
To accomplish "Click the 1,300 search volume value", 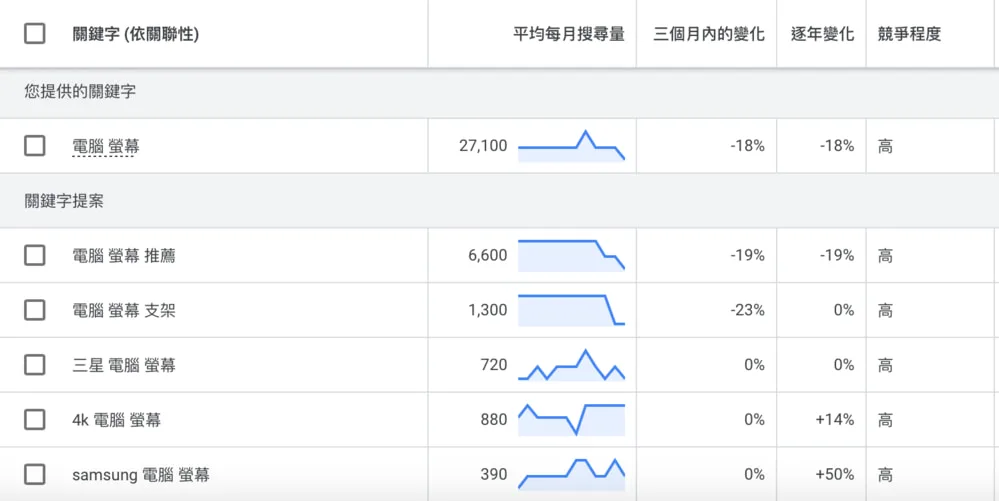I will click(x=487, y=310).
